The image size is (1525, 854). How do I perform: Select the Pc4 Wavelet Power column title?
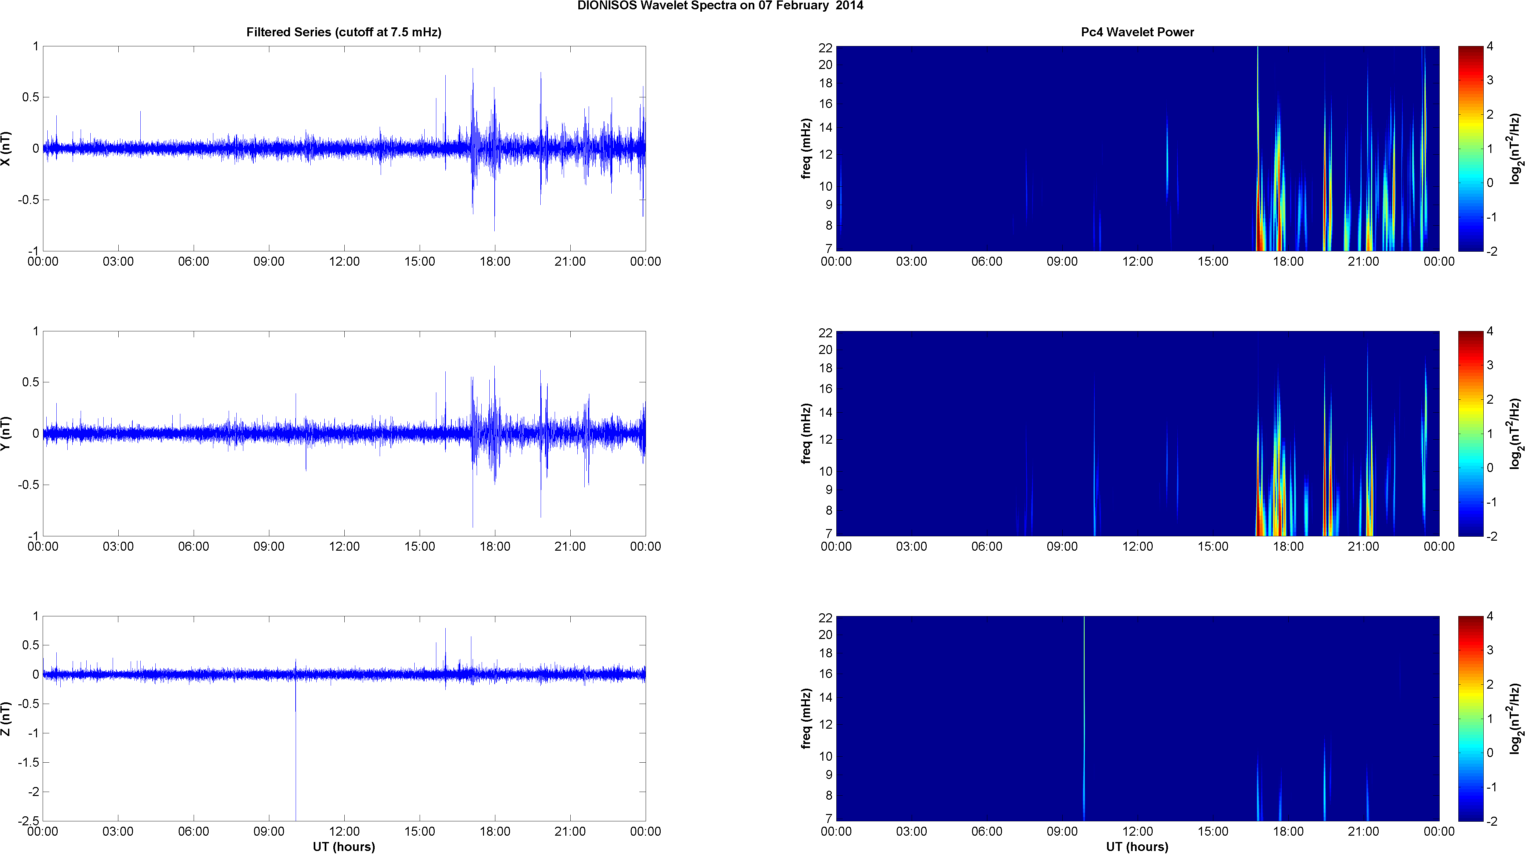[1137, 32]
